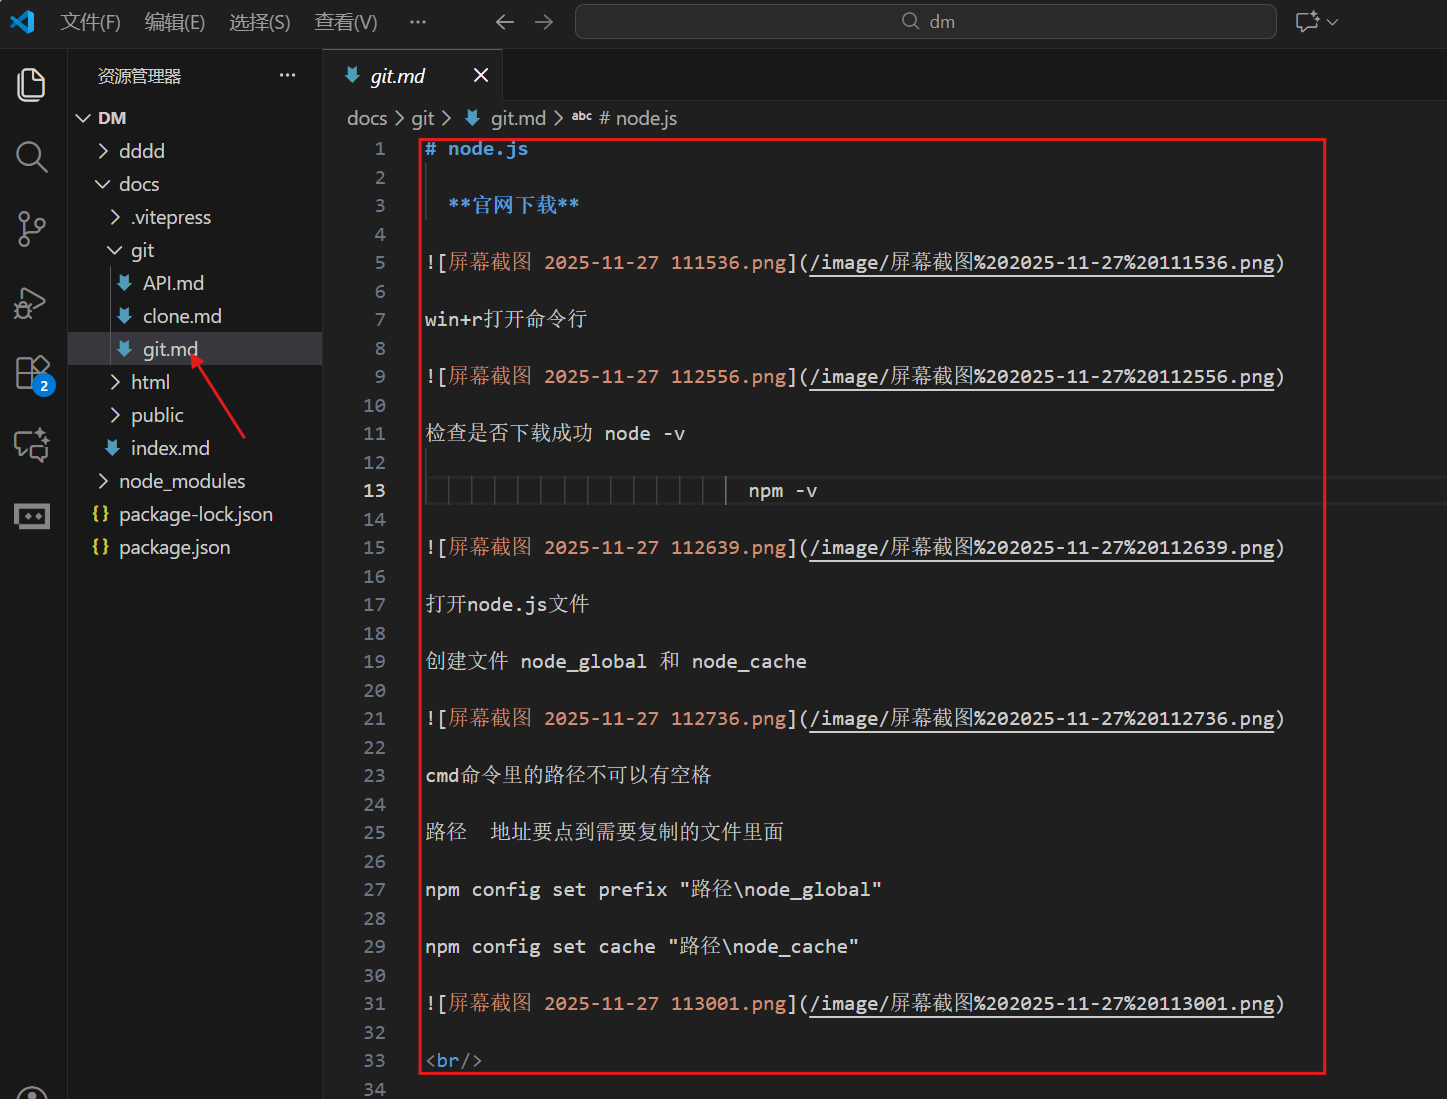Open Extensions view with badge
The height and width of the screenshot is (1099, 1447).
(32, 374)
